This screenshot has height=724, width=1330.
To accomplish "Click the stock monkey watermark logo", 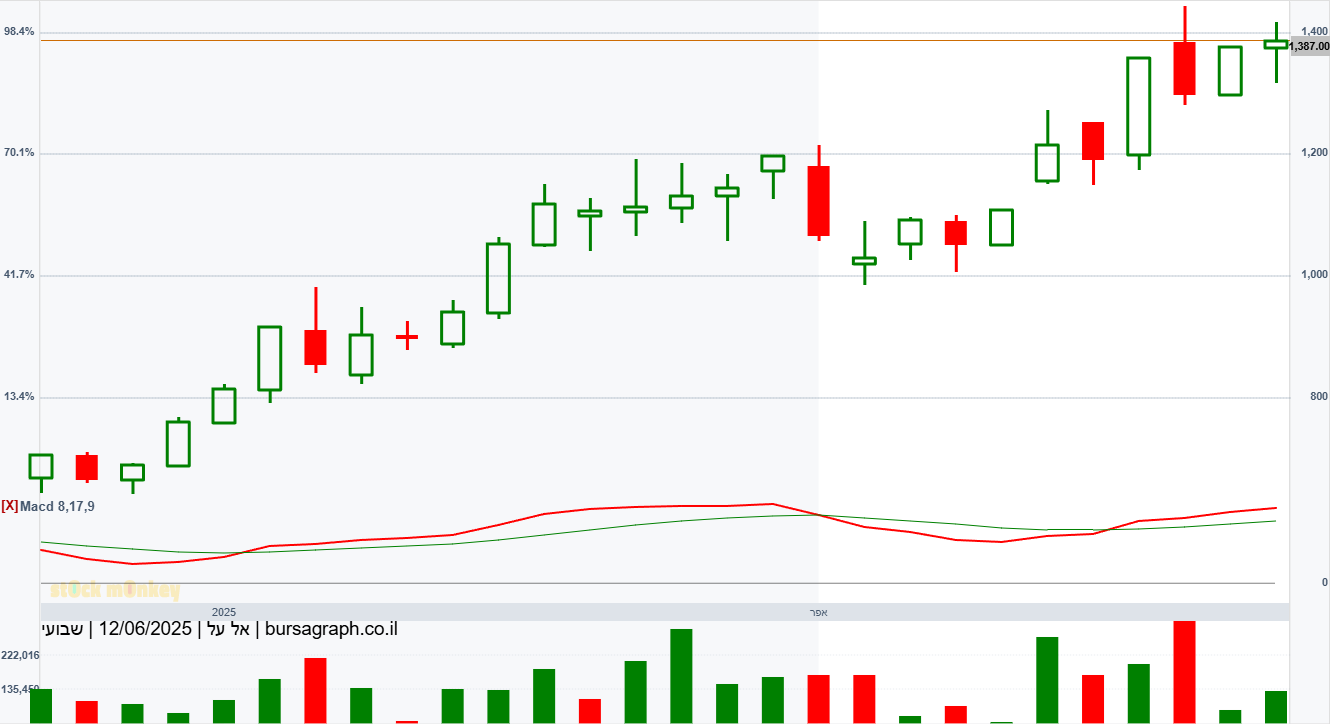I will (x=114, y=590).
